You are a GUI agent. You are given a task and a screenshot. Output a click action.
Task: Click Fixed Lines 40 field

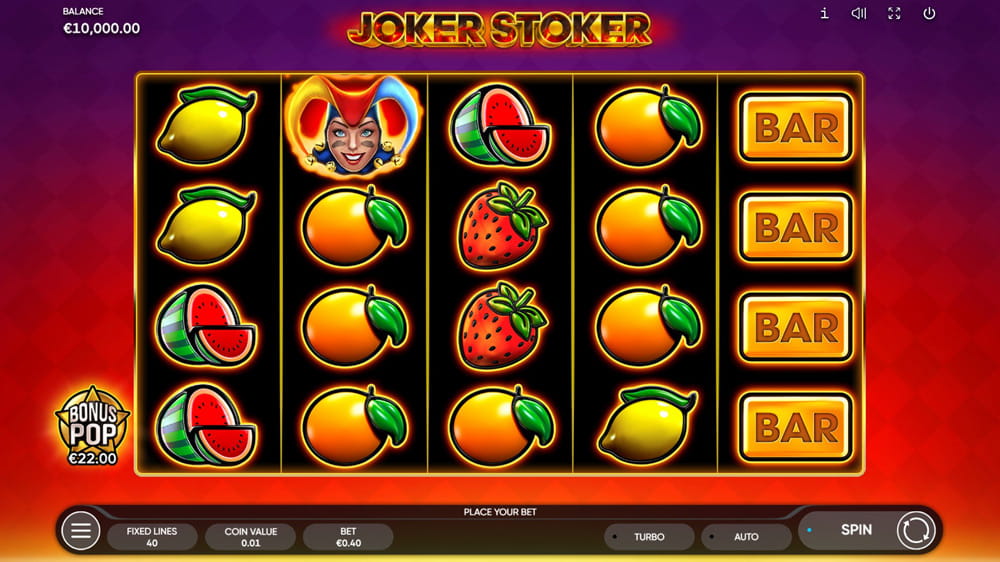pyautogui.click(x=152, y=537)
